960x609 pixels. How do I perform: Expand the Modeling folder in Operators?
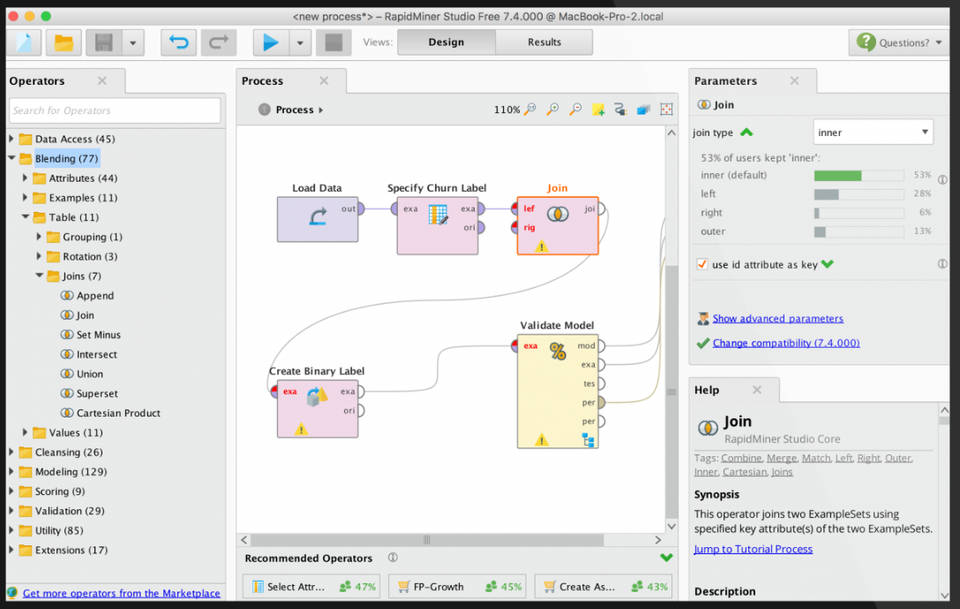point(12,472)
